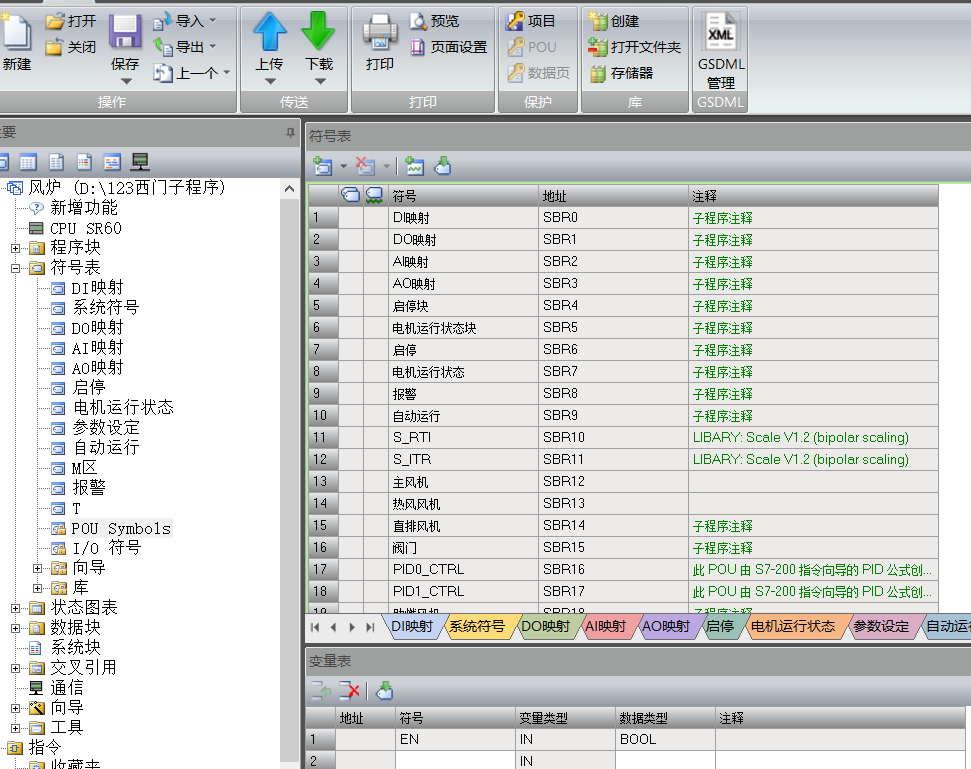Expand the 程序块 tree node
This screenshot has width=971, height=769.
tap(16, 248)
